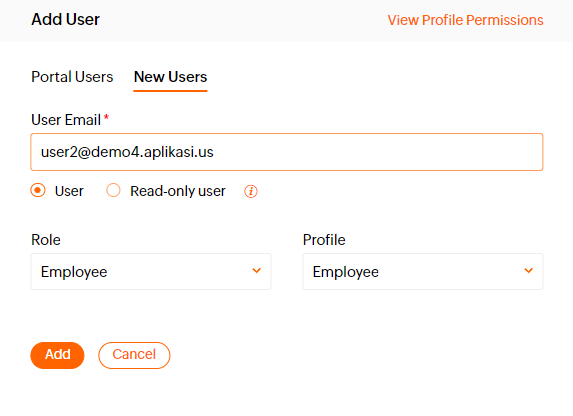Select the Read-only user radio button
Image resolution: width=573 pixels, height=416 pixels.
point(113,190)
